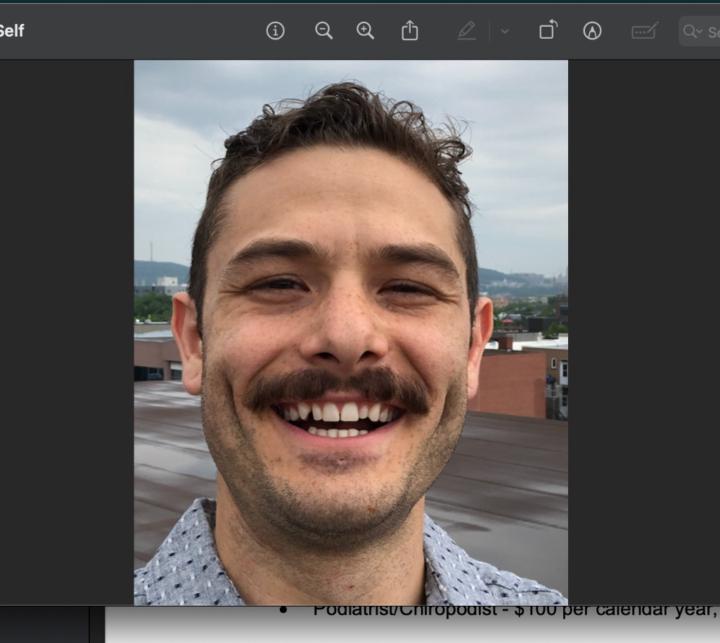Rotate the image with the rotate icon
This screenshot has width=720, height=643.
[548, 31]
